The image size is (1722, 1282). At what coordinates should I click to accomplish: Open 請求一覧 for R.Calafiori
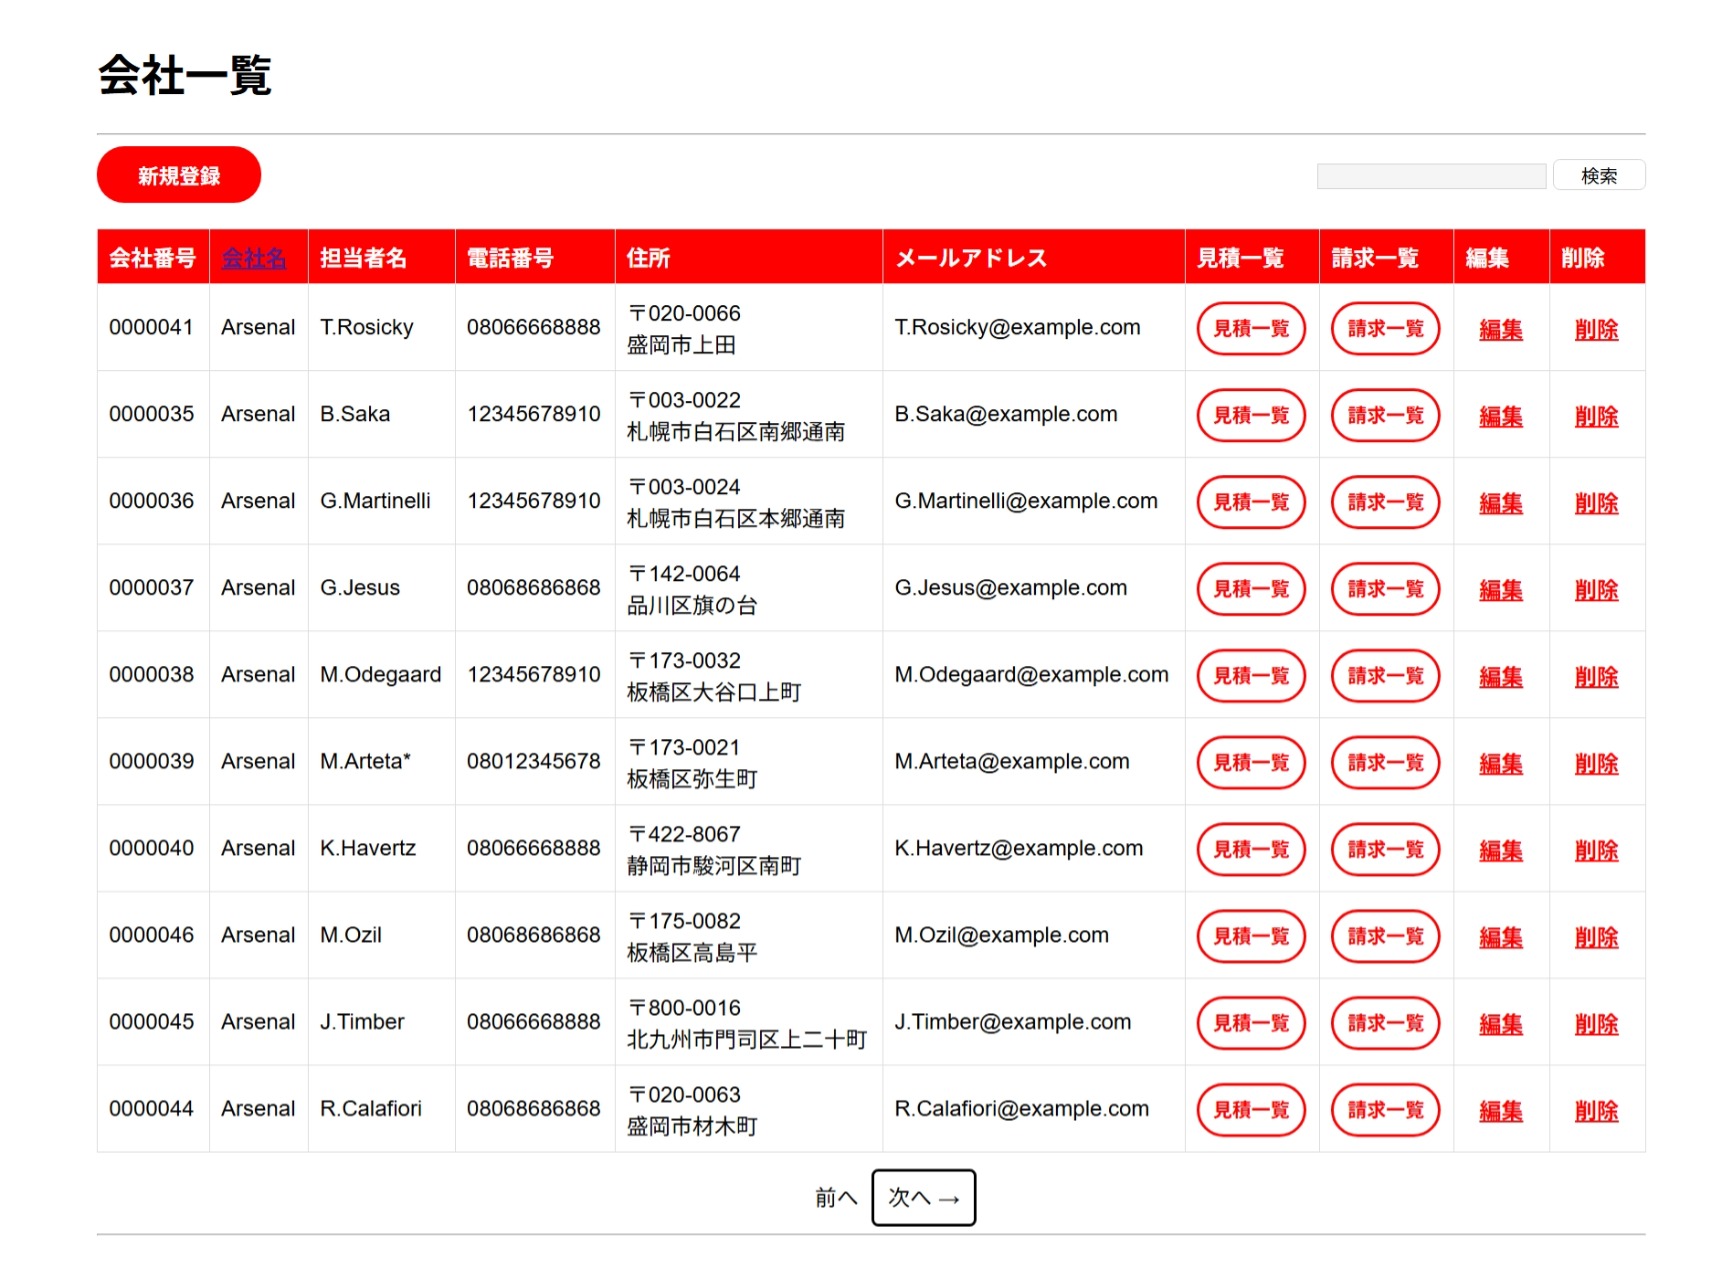(x=1385, y=1110)
